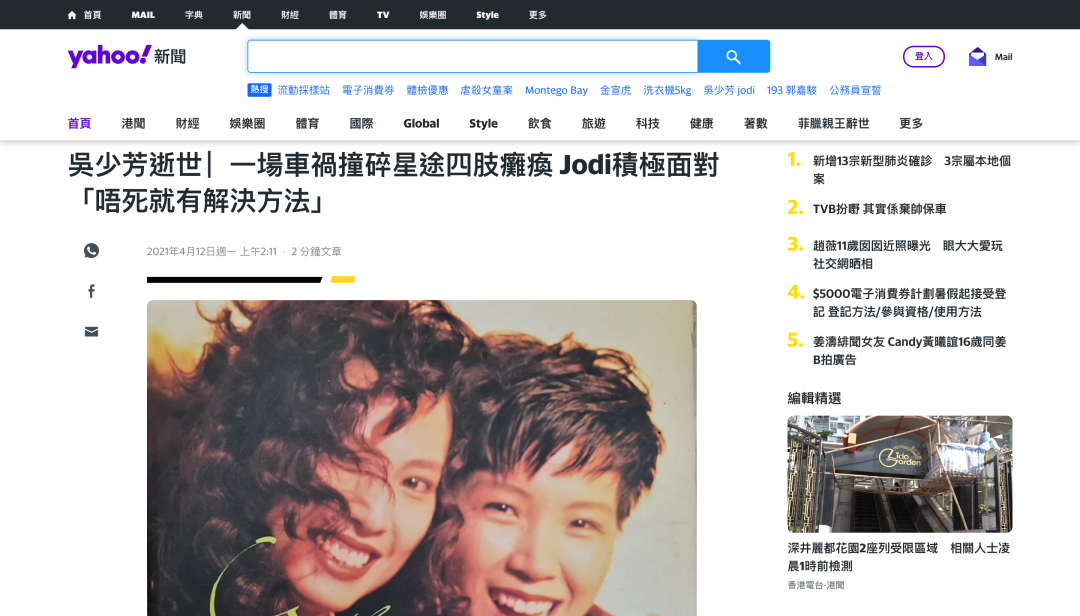Select the 國際 category tab
The width and height of the screenshot is (1080, 616).
click(362, 123)
